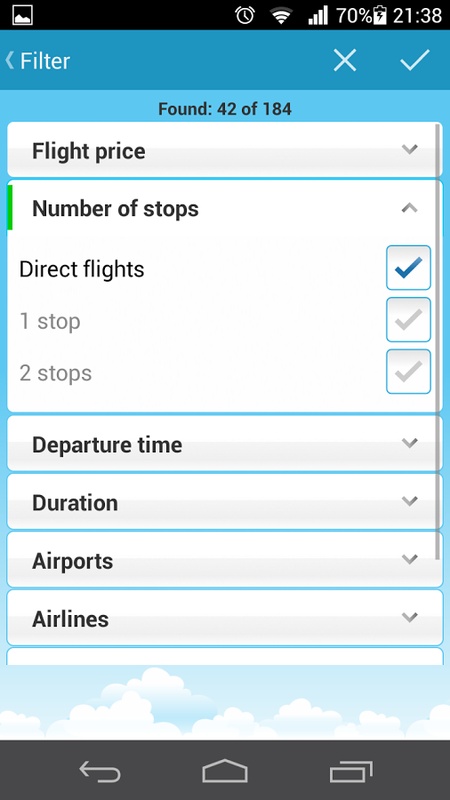Tap the Android back navigation icon

coord(100,771)
